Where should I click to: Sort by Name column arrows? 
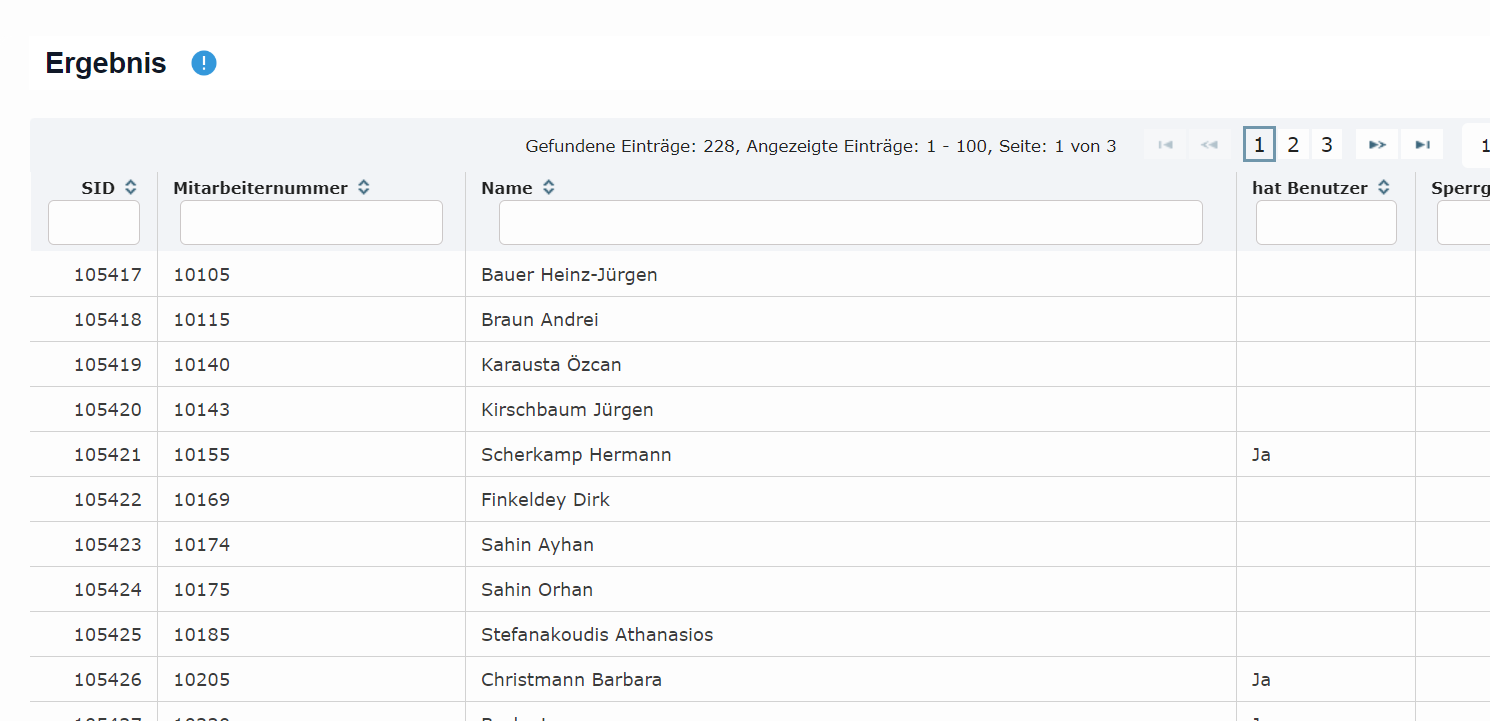pos(548,188)
